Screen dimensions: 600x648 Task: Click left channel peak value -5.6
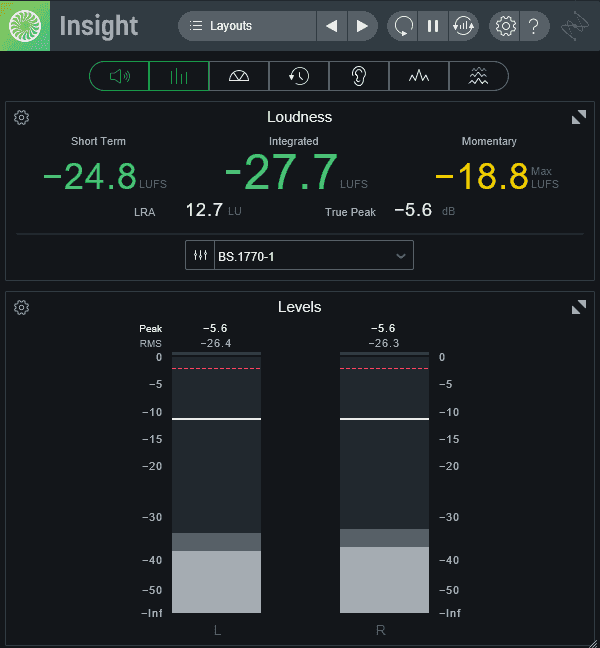click(x=215, y=329)
